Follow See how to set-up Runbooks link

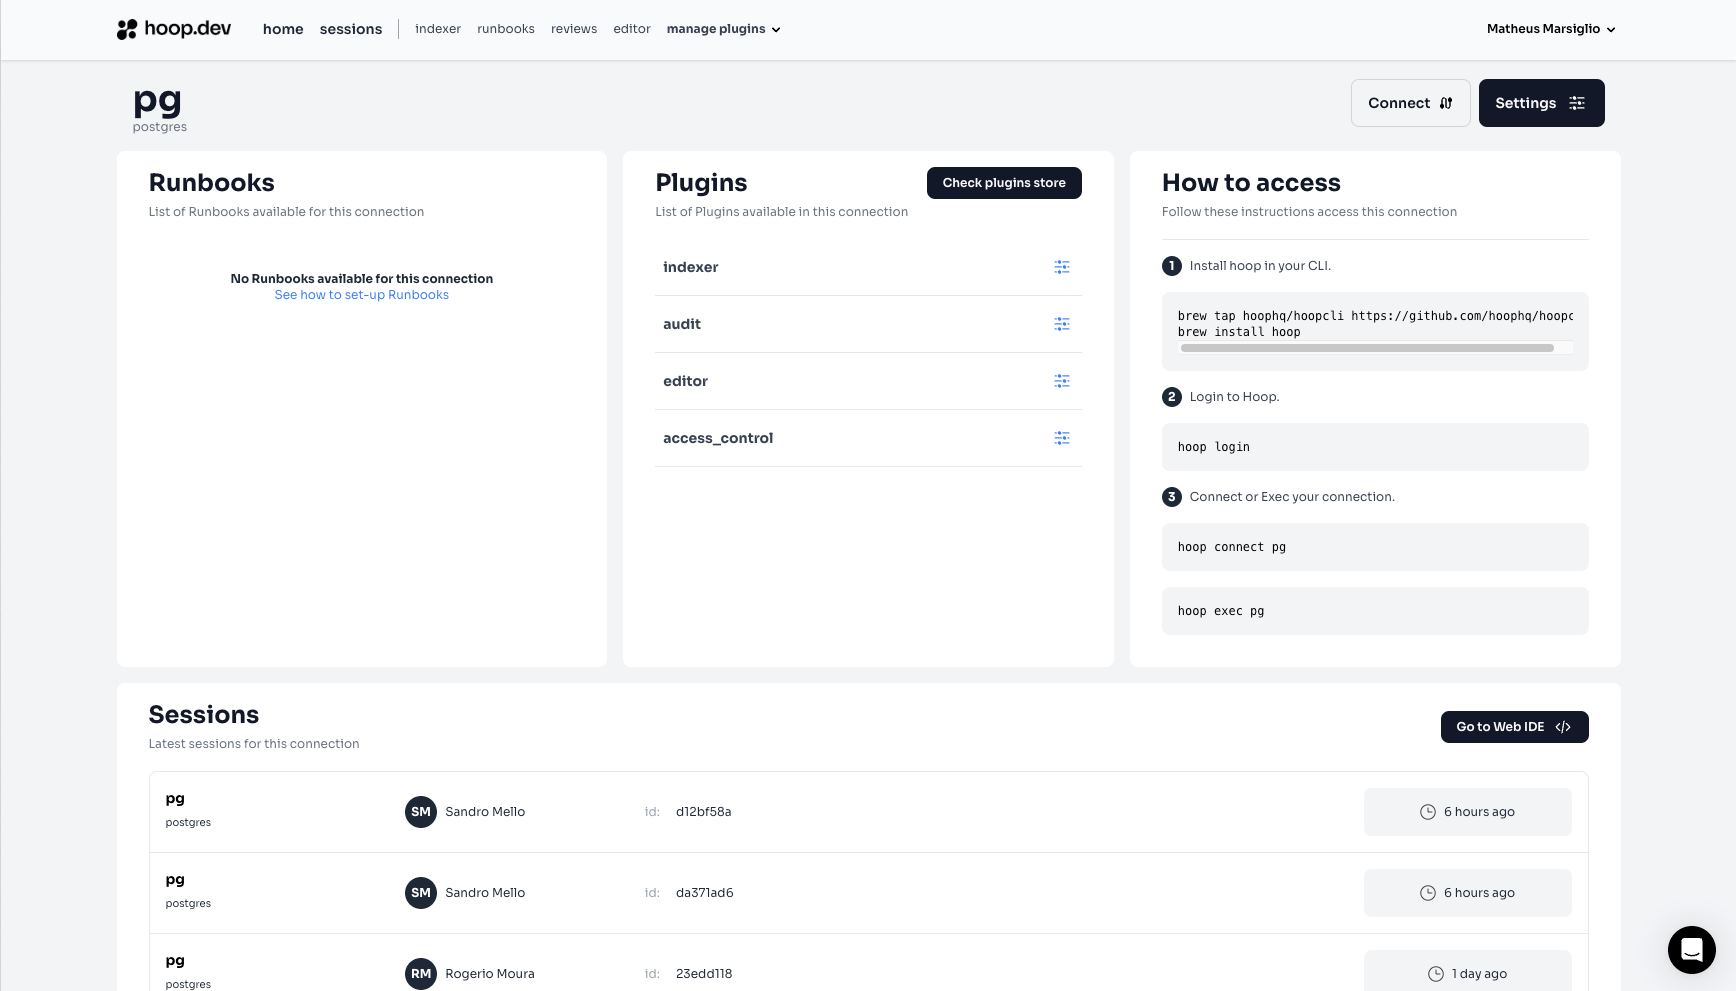tap(362, 295)
